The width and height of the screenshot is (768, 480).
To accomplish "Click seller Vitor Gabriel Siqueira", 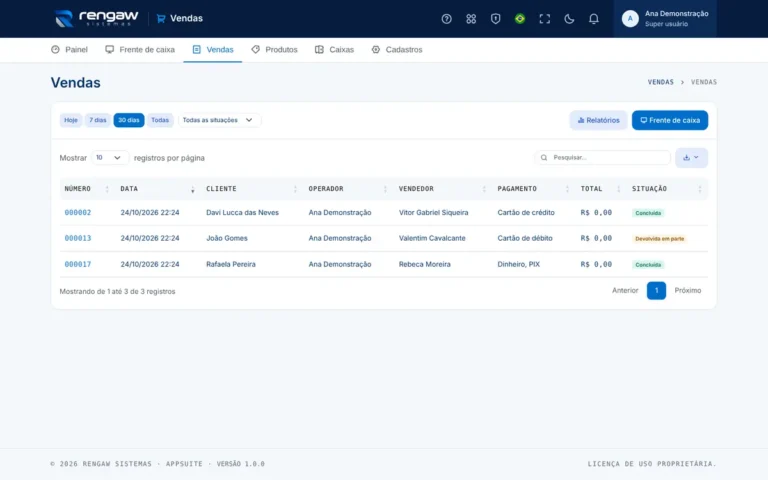I will pyautogui.click(x=433, y=213).
